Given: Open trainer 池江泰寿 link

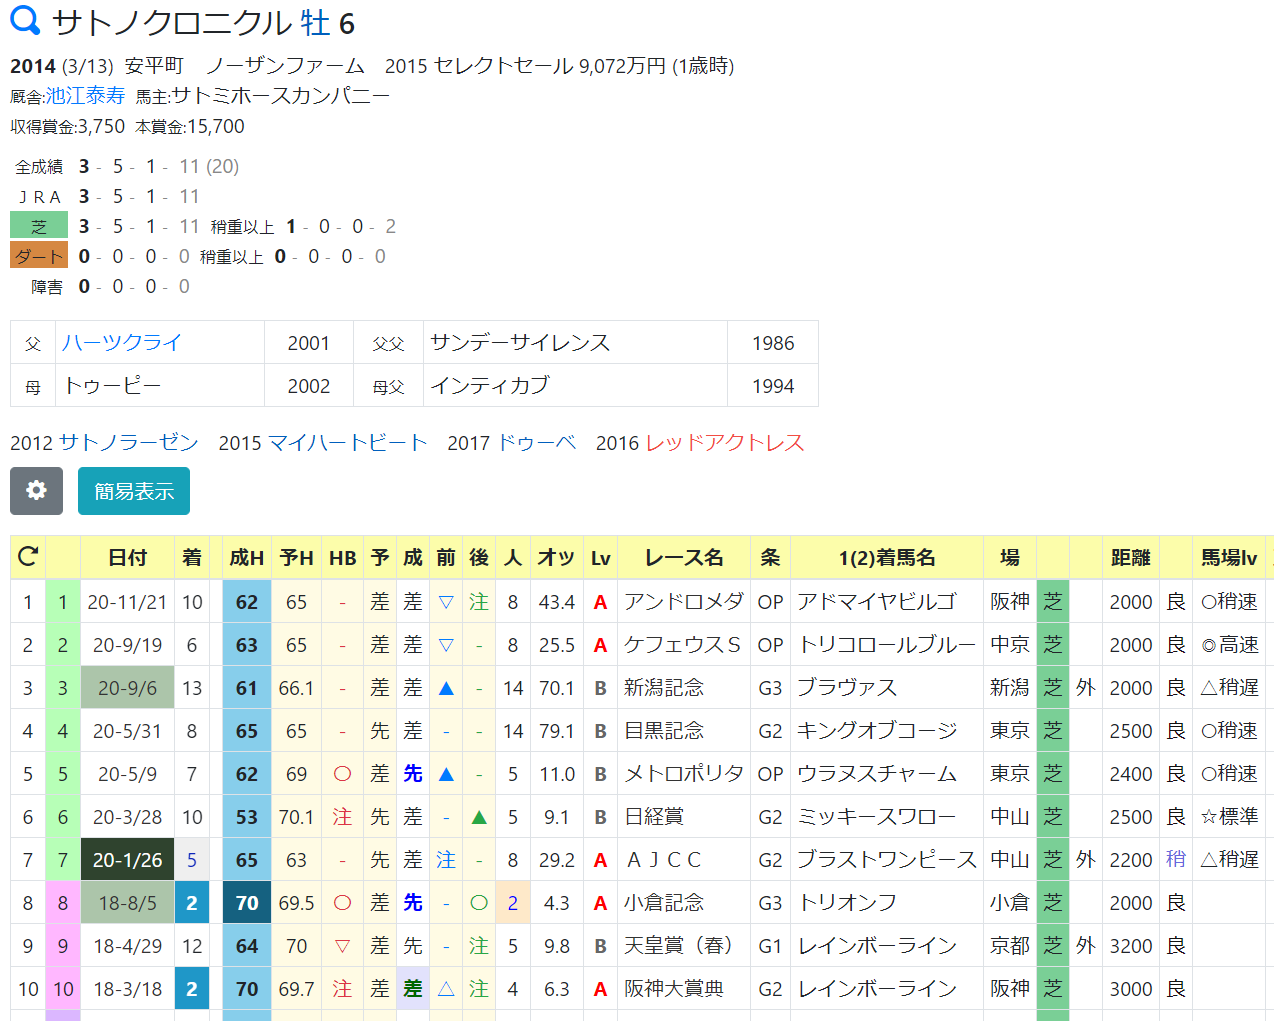Looking at the screenshot, I should pyautogui.click(x=85, y=96).
